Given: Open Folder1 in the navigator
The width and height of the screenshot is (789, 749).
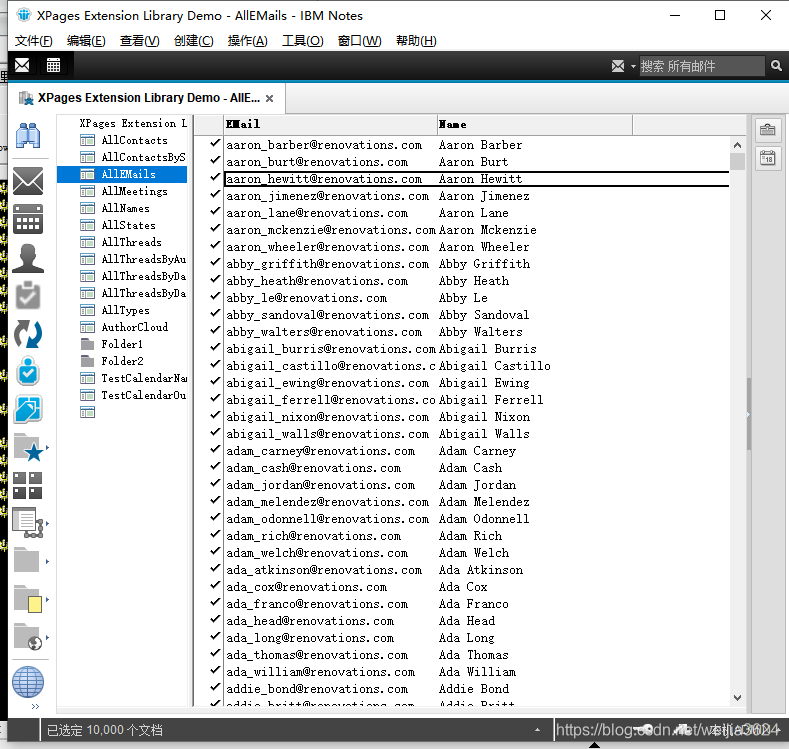Looking at the screenshot, I should [x=122, y=345].
